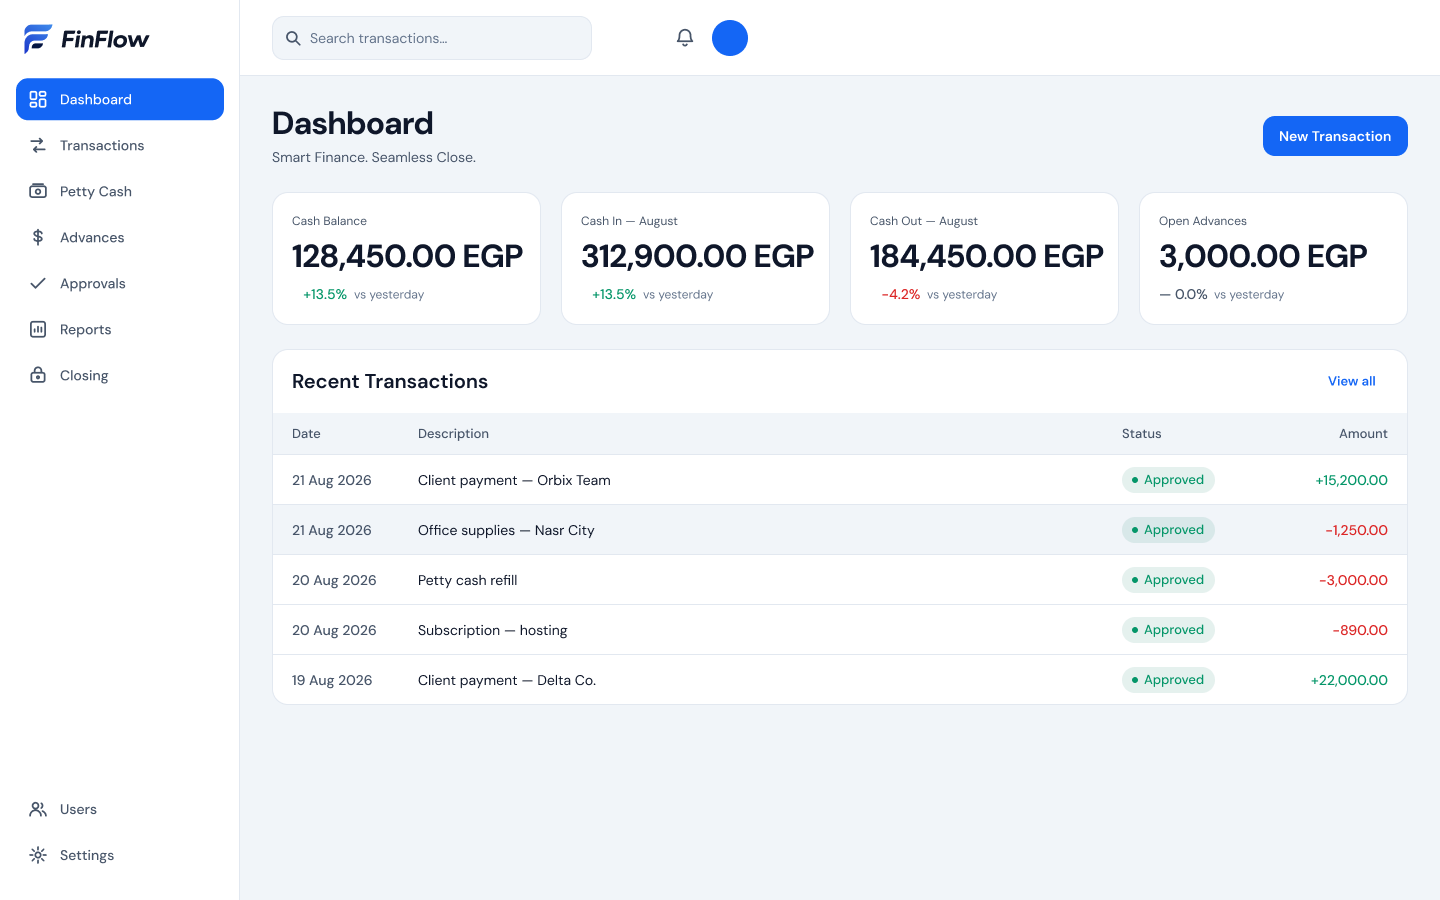Open the Reports page label

pos(86,329)
